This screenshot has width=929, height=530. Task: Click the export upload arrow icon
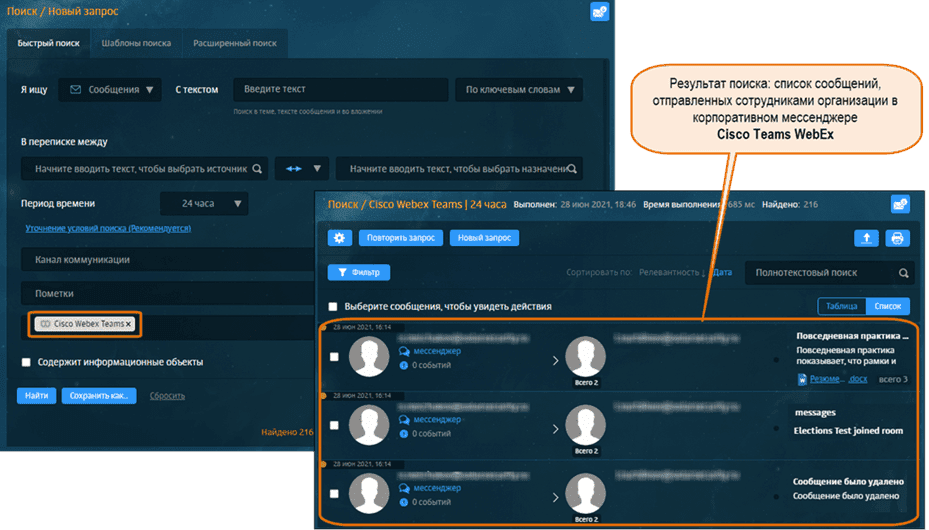[866, 238]
